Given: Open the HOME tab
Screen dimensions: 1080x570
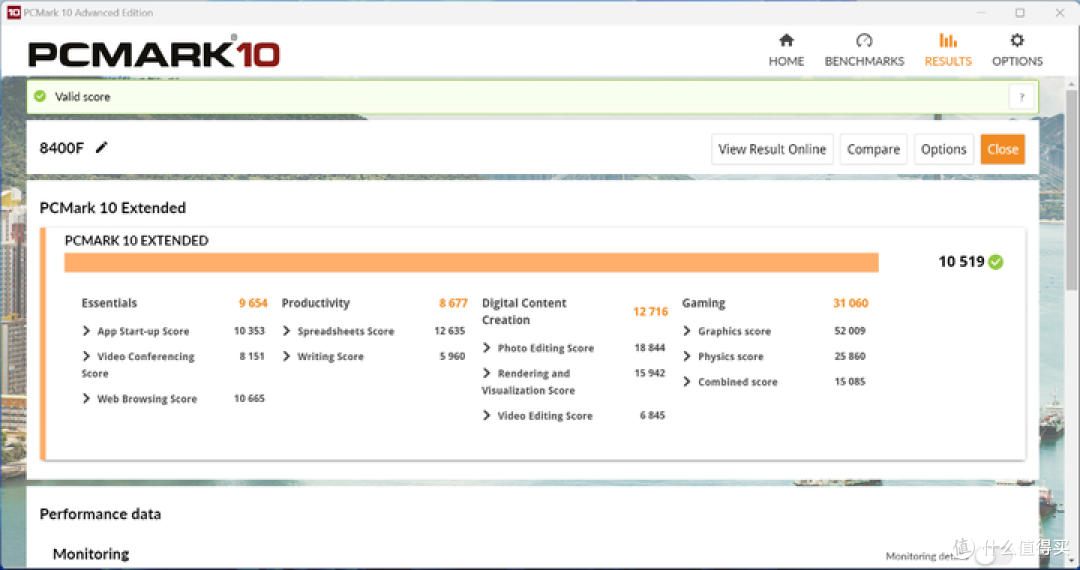Looking at the screenshot, I should click(x=786, y=50).
